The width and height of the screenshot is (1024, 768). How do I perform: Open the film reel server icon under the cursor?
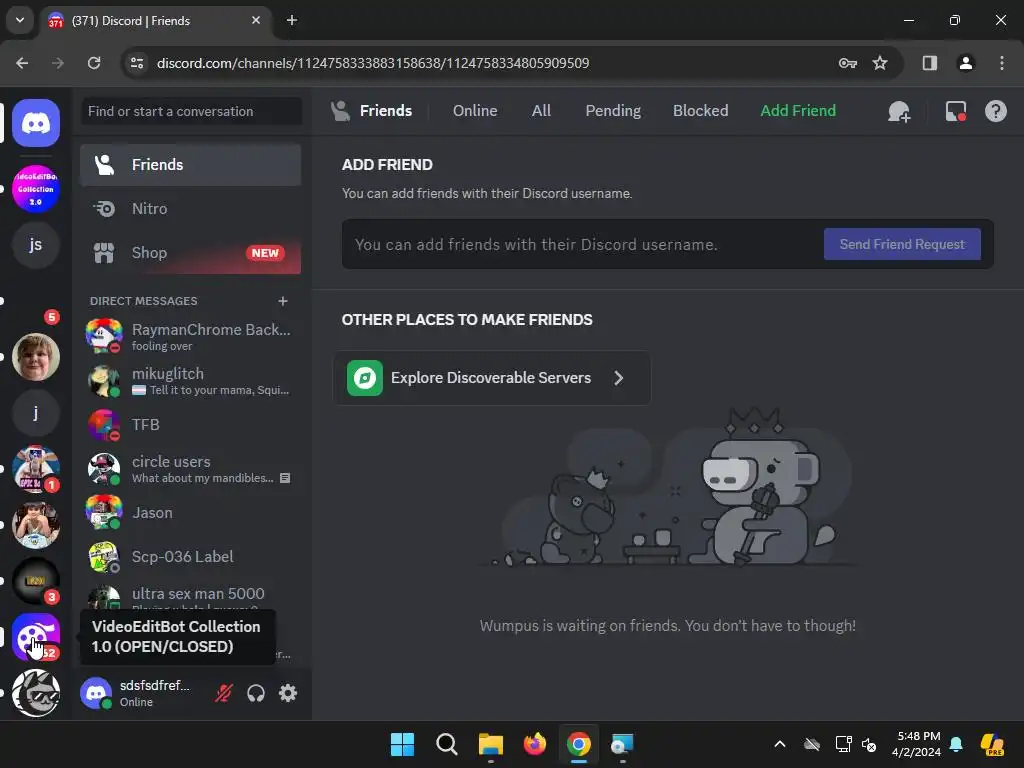[36, 637]
